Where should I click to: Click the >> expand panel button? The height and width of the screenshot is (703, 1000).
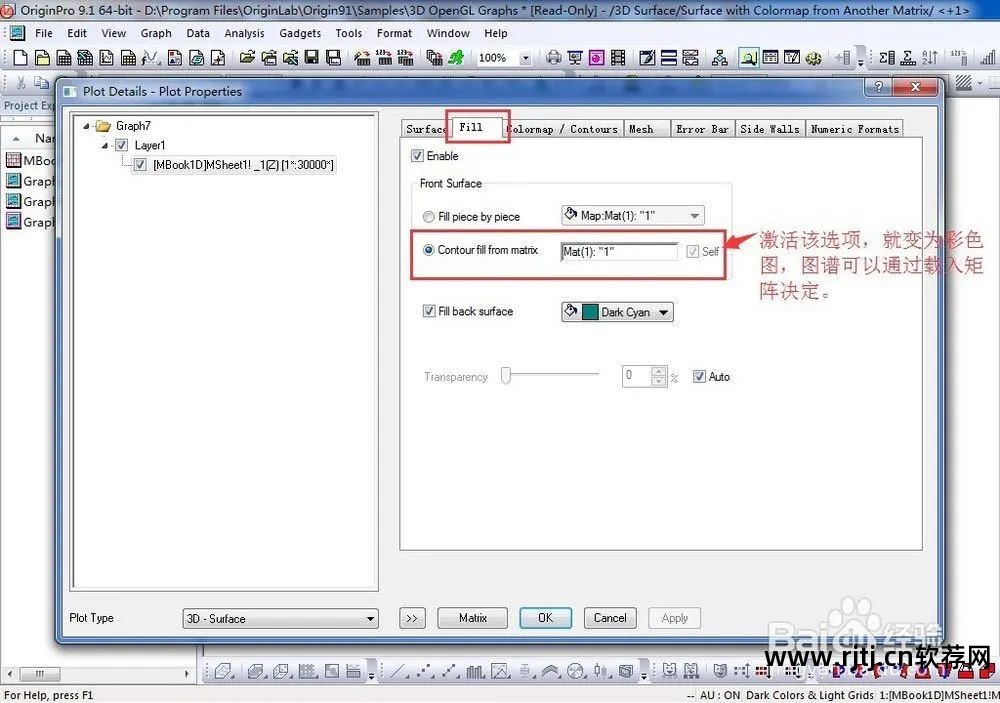(x=412, y=618)
